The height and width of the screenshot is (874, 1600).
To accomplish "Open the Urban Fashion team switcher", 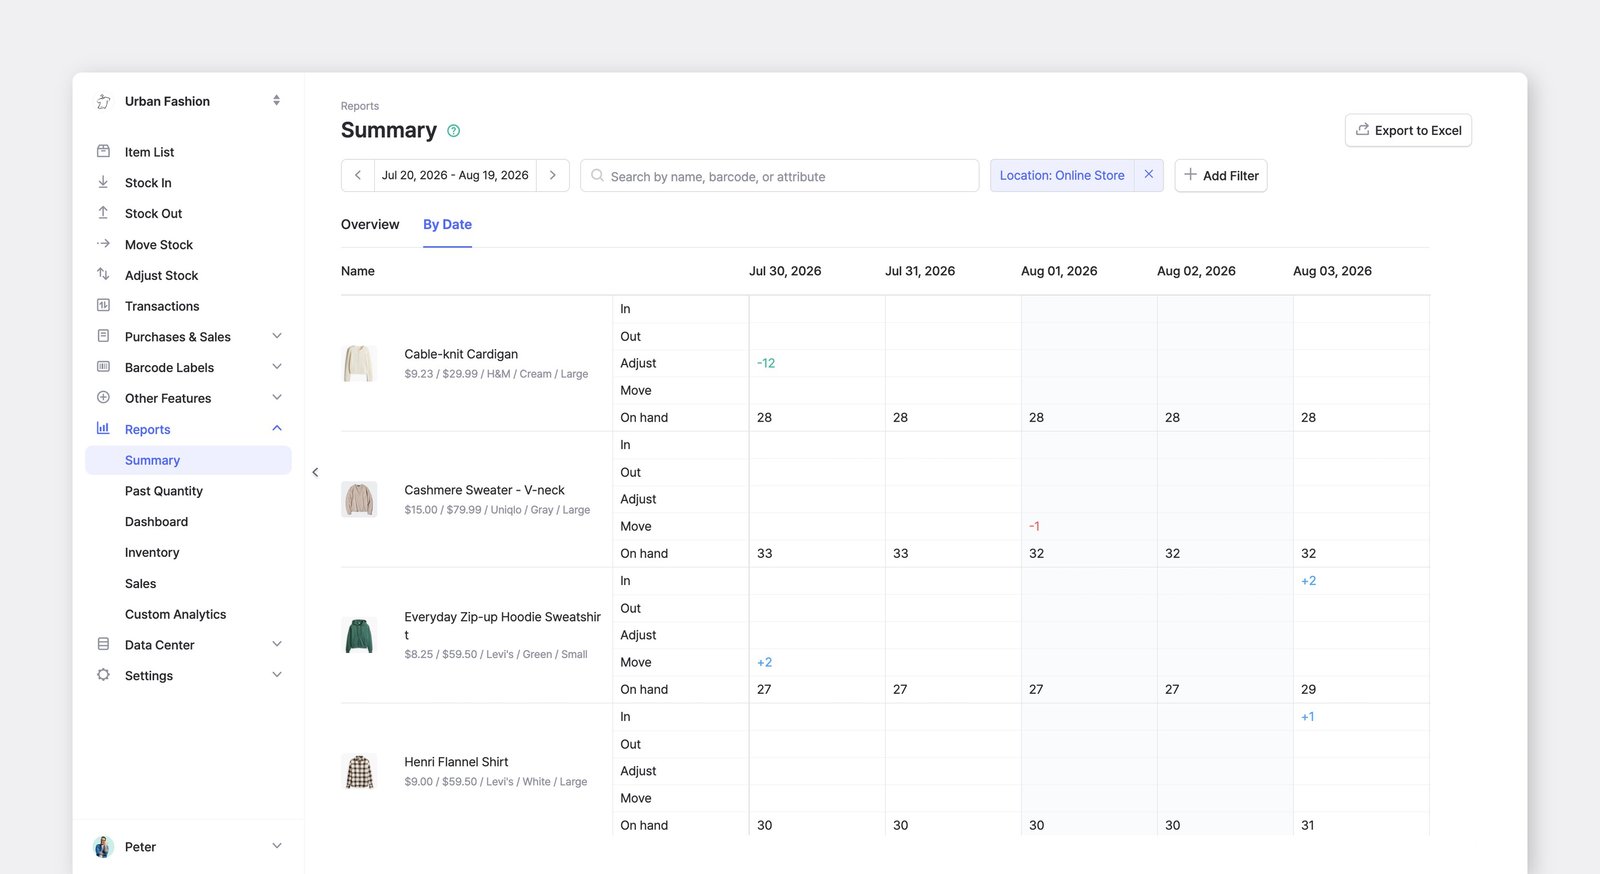I will 276,101.
